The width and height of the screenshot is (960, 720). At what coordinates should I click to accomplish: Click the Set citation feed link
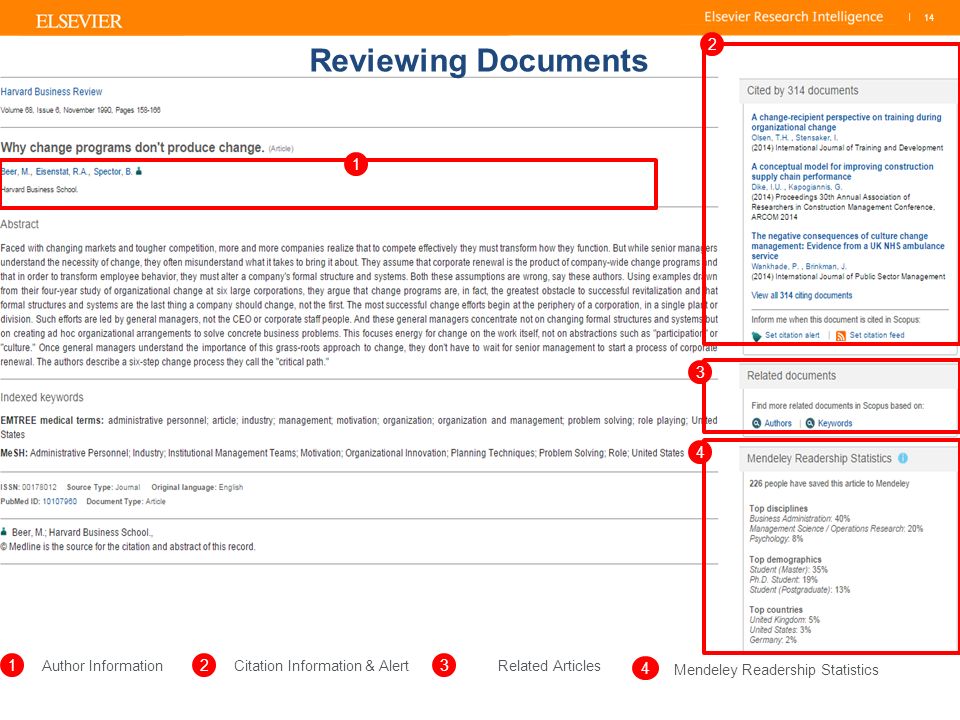(x=877, y=335)
